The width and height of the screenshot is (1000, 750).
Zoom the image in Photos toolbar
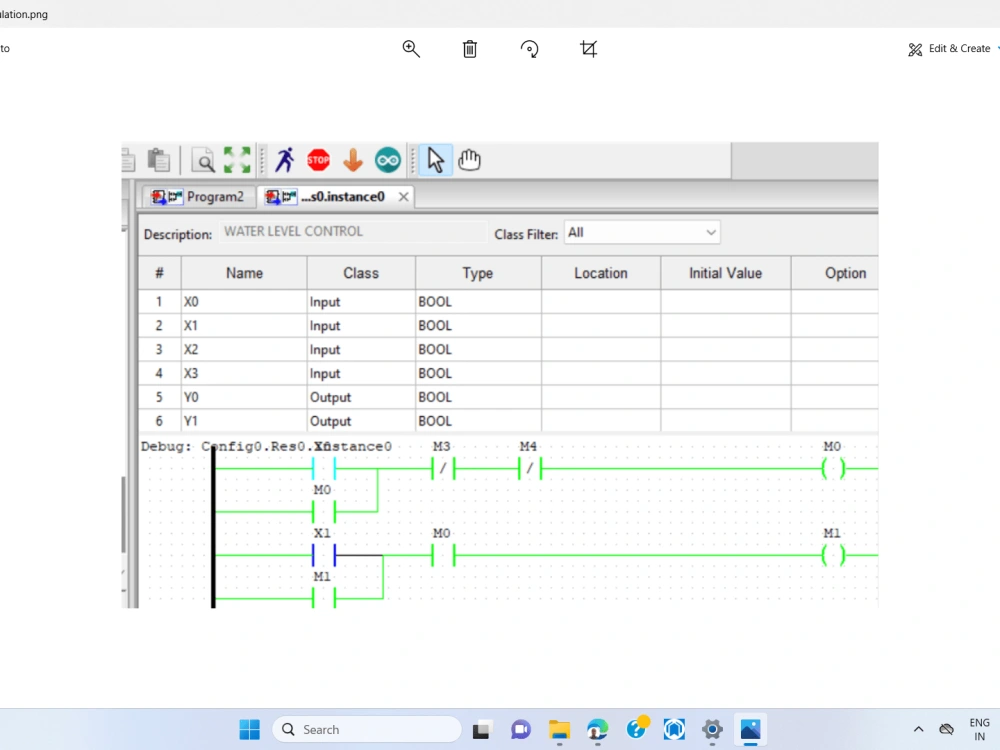click(411, 48)
